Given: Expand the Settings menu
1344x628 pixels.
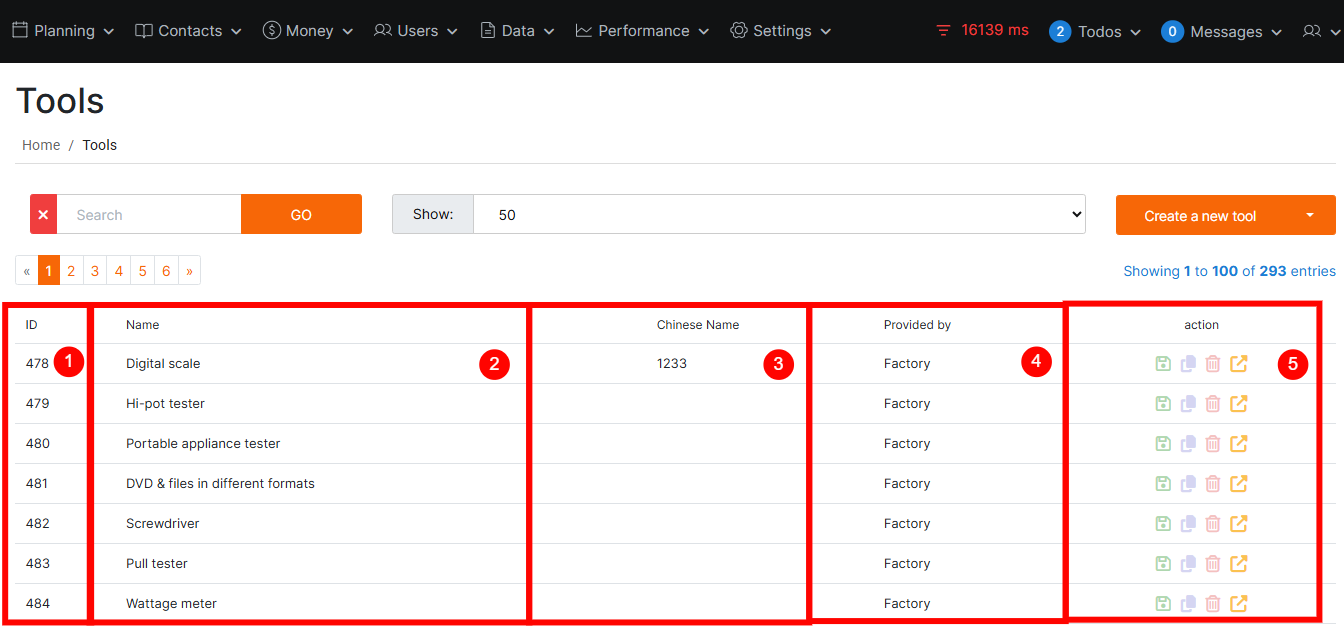Looking at the screenshot, I should coord(781,31).
